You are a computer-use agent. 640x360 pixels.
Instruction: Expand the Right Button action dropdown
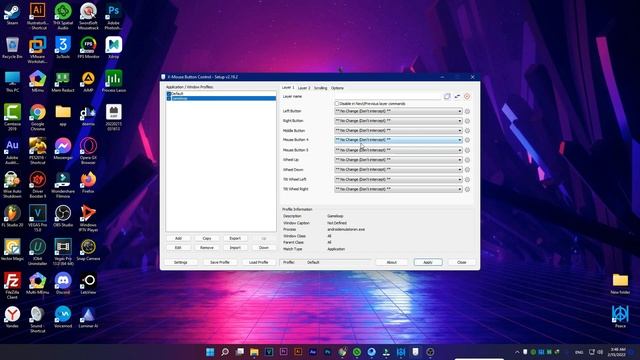(x=460, y=121)
